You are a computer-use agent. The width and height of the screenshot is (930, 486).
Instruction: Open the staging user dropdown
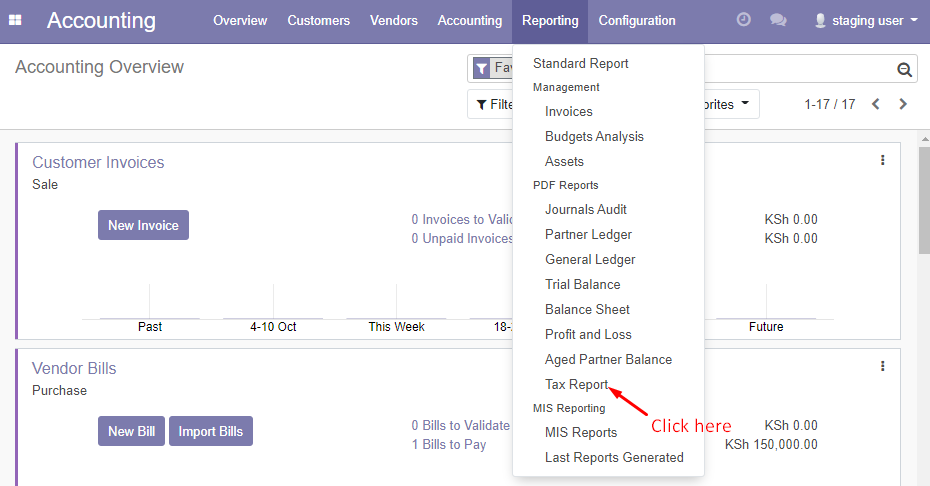[x=867, y=21]
